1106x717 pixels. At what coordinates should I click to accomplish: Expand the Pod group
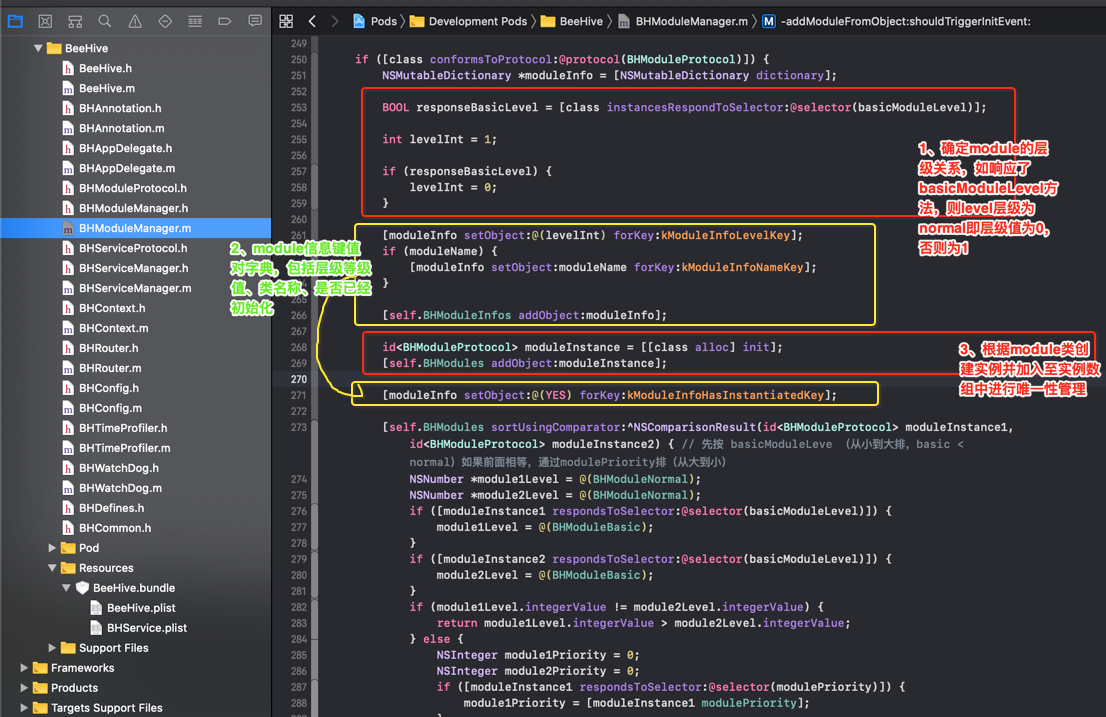click(x=52, y=548)
